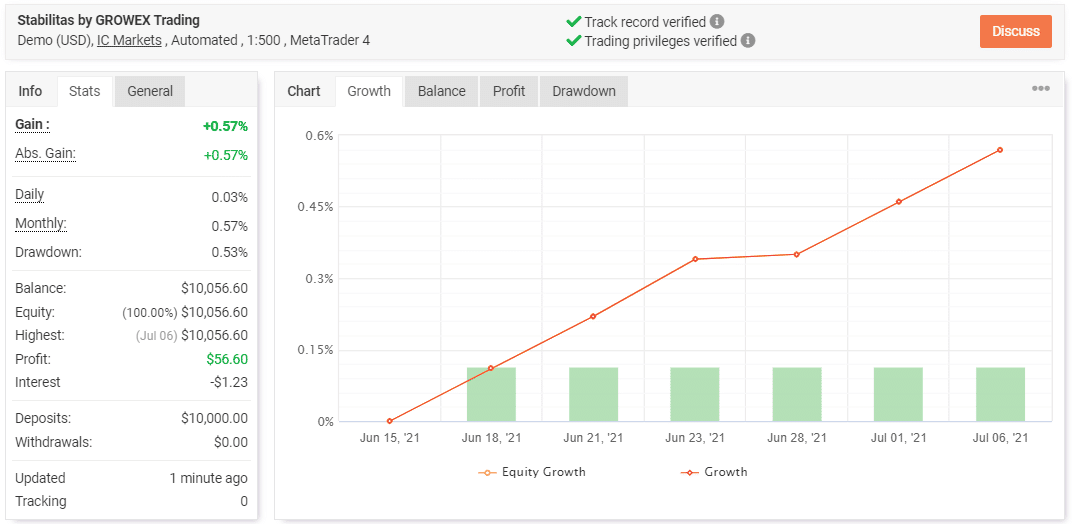This screenshot has width=1072, height=524.
Task: Switch to the Growth chart tab
Action: (368, 91)
